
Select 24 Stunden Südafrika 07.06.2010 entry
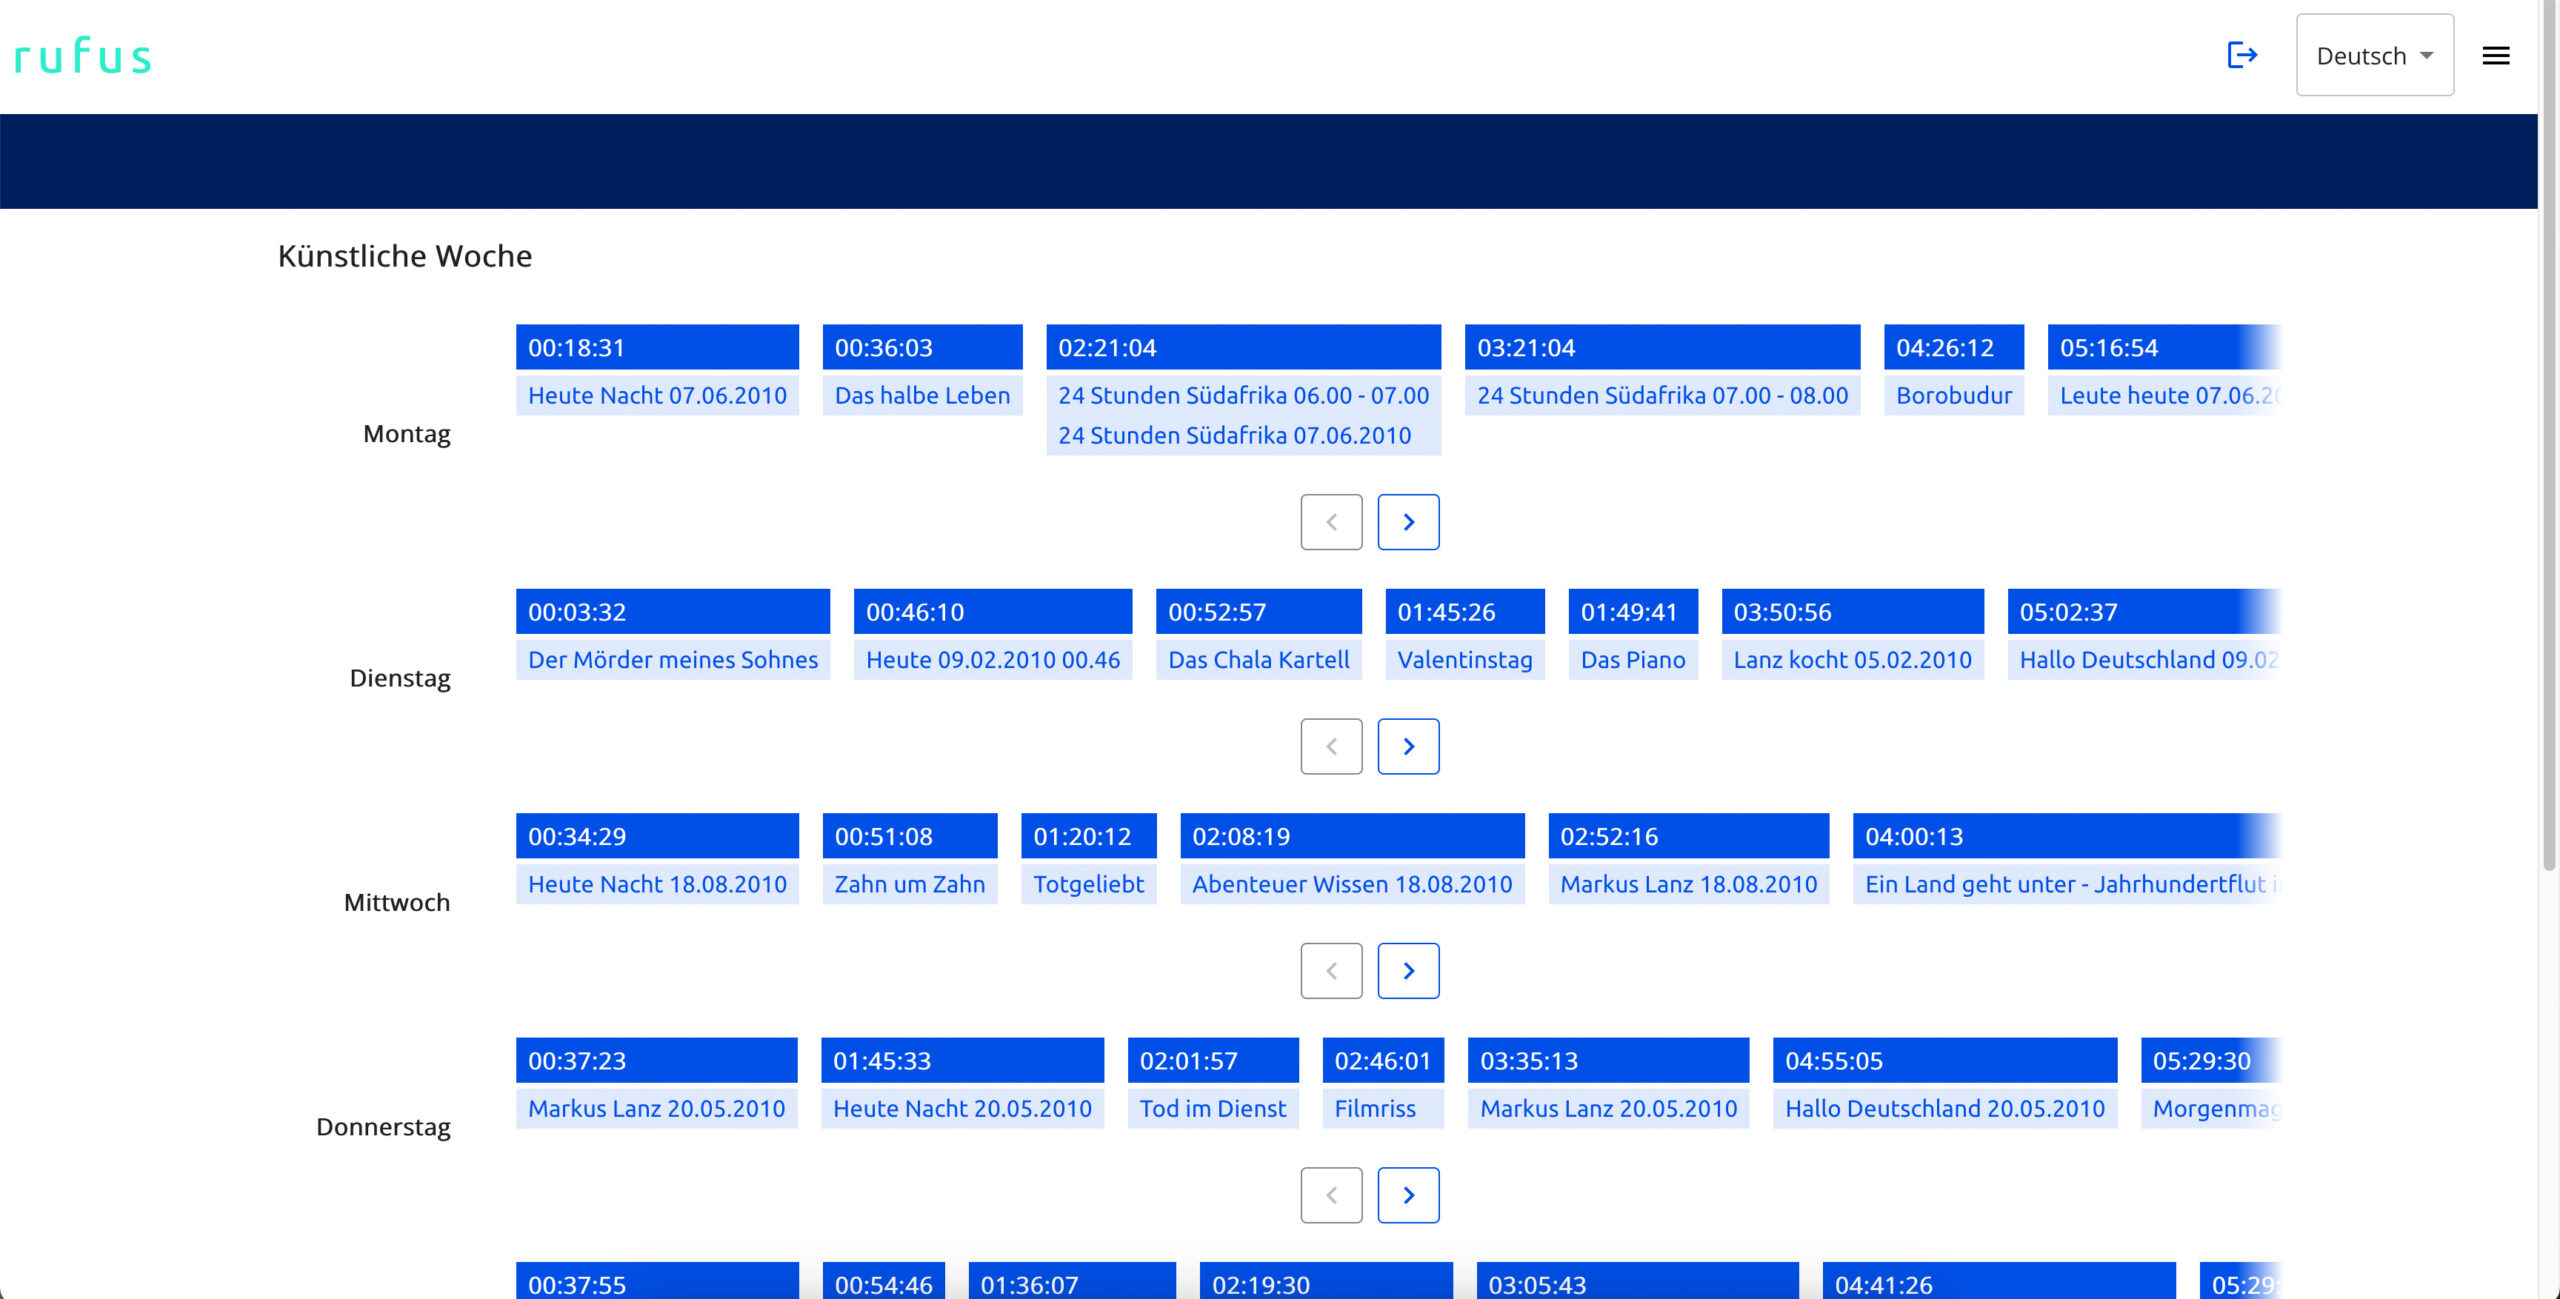(x=1234, y=436)
